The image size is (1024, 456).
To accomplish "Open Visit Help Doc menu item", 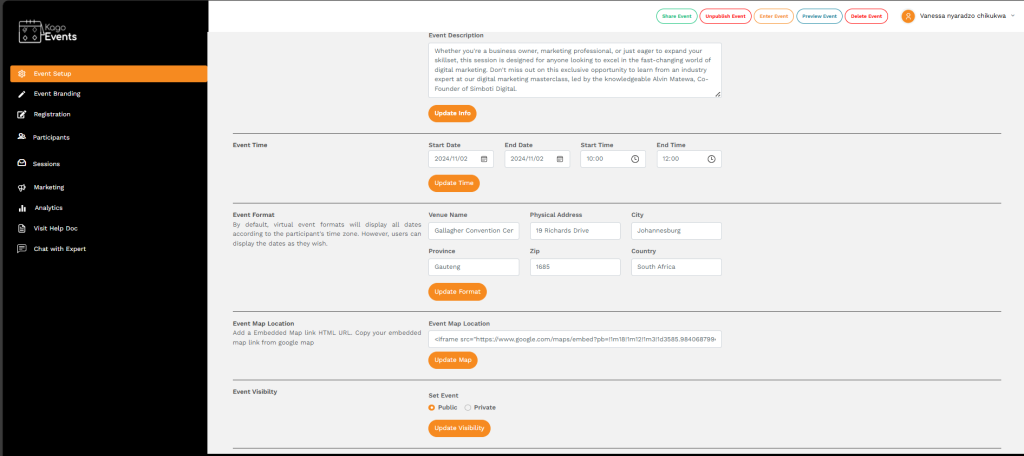I will [48, 228].
